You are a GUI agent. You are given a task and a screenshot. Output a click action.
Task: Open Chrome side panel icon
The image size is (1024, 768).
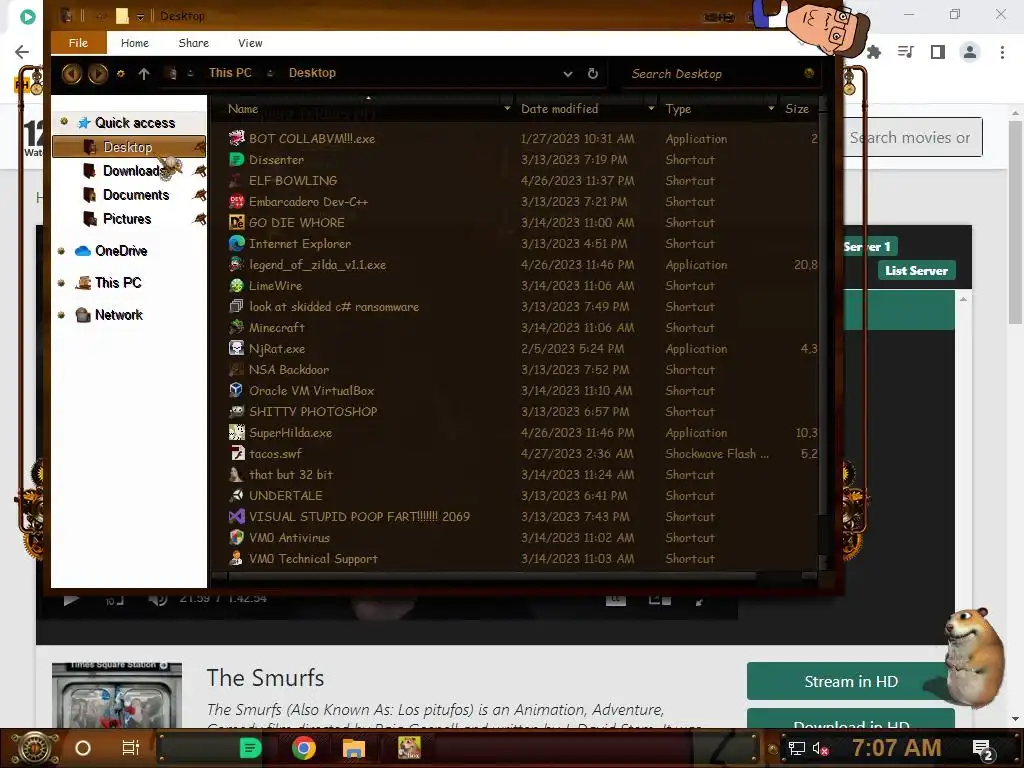click(x=938, y=52)
